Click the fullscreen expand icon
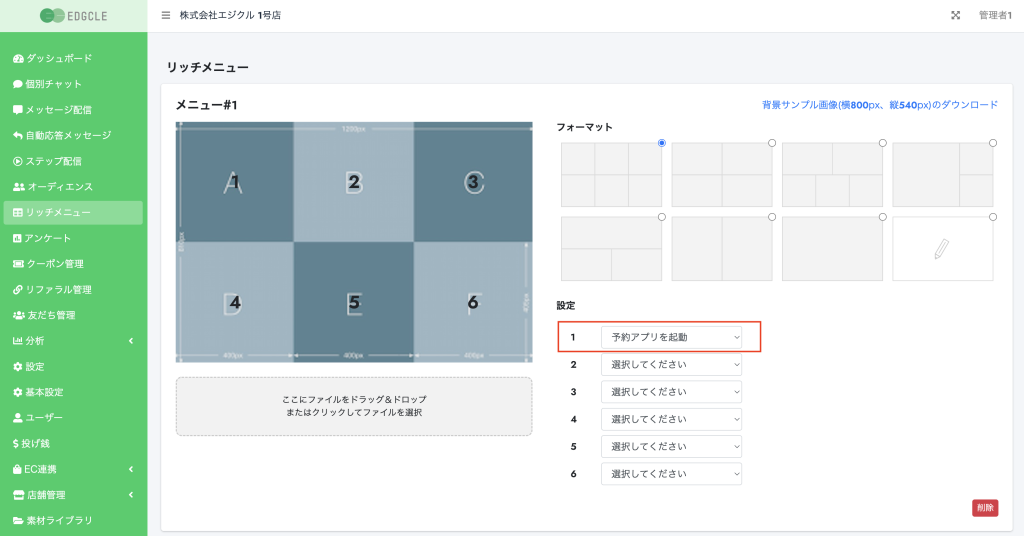 pos(955,15)
